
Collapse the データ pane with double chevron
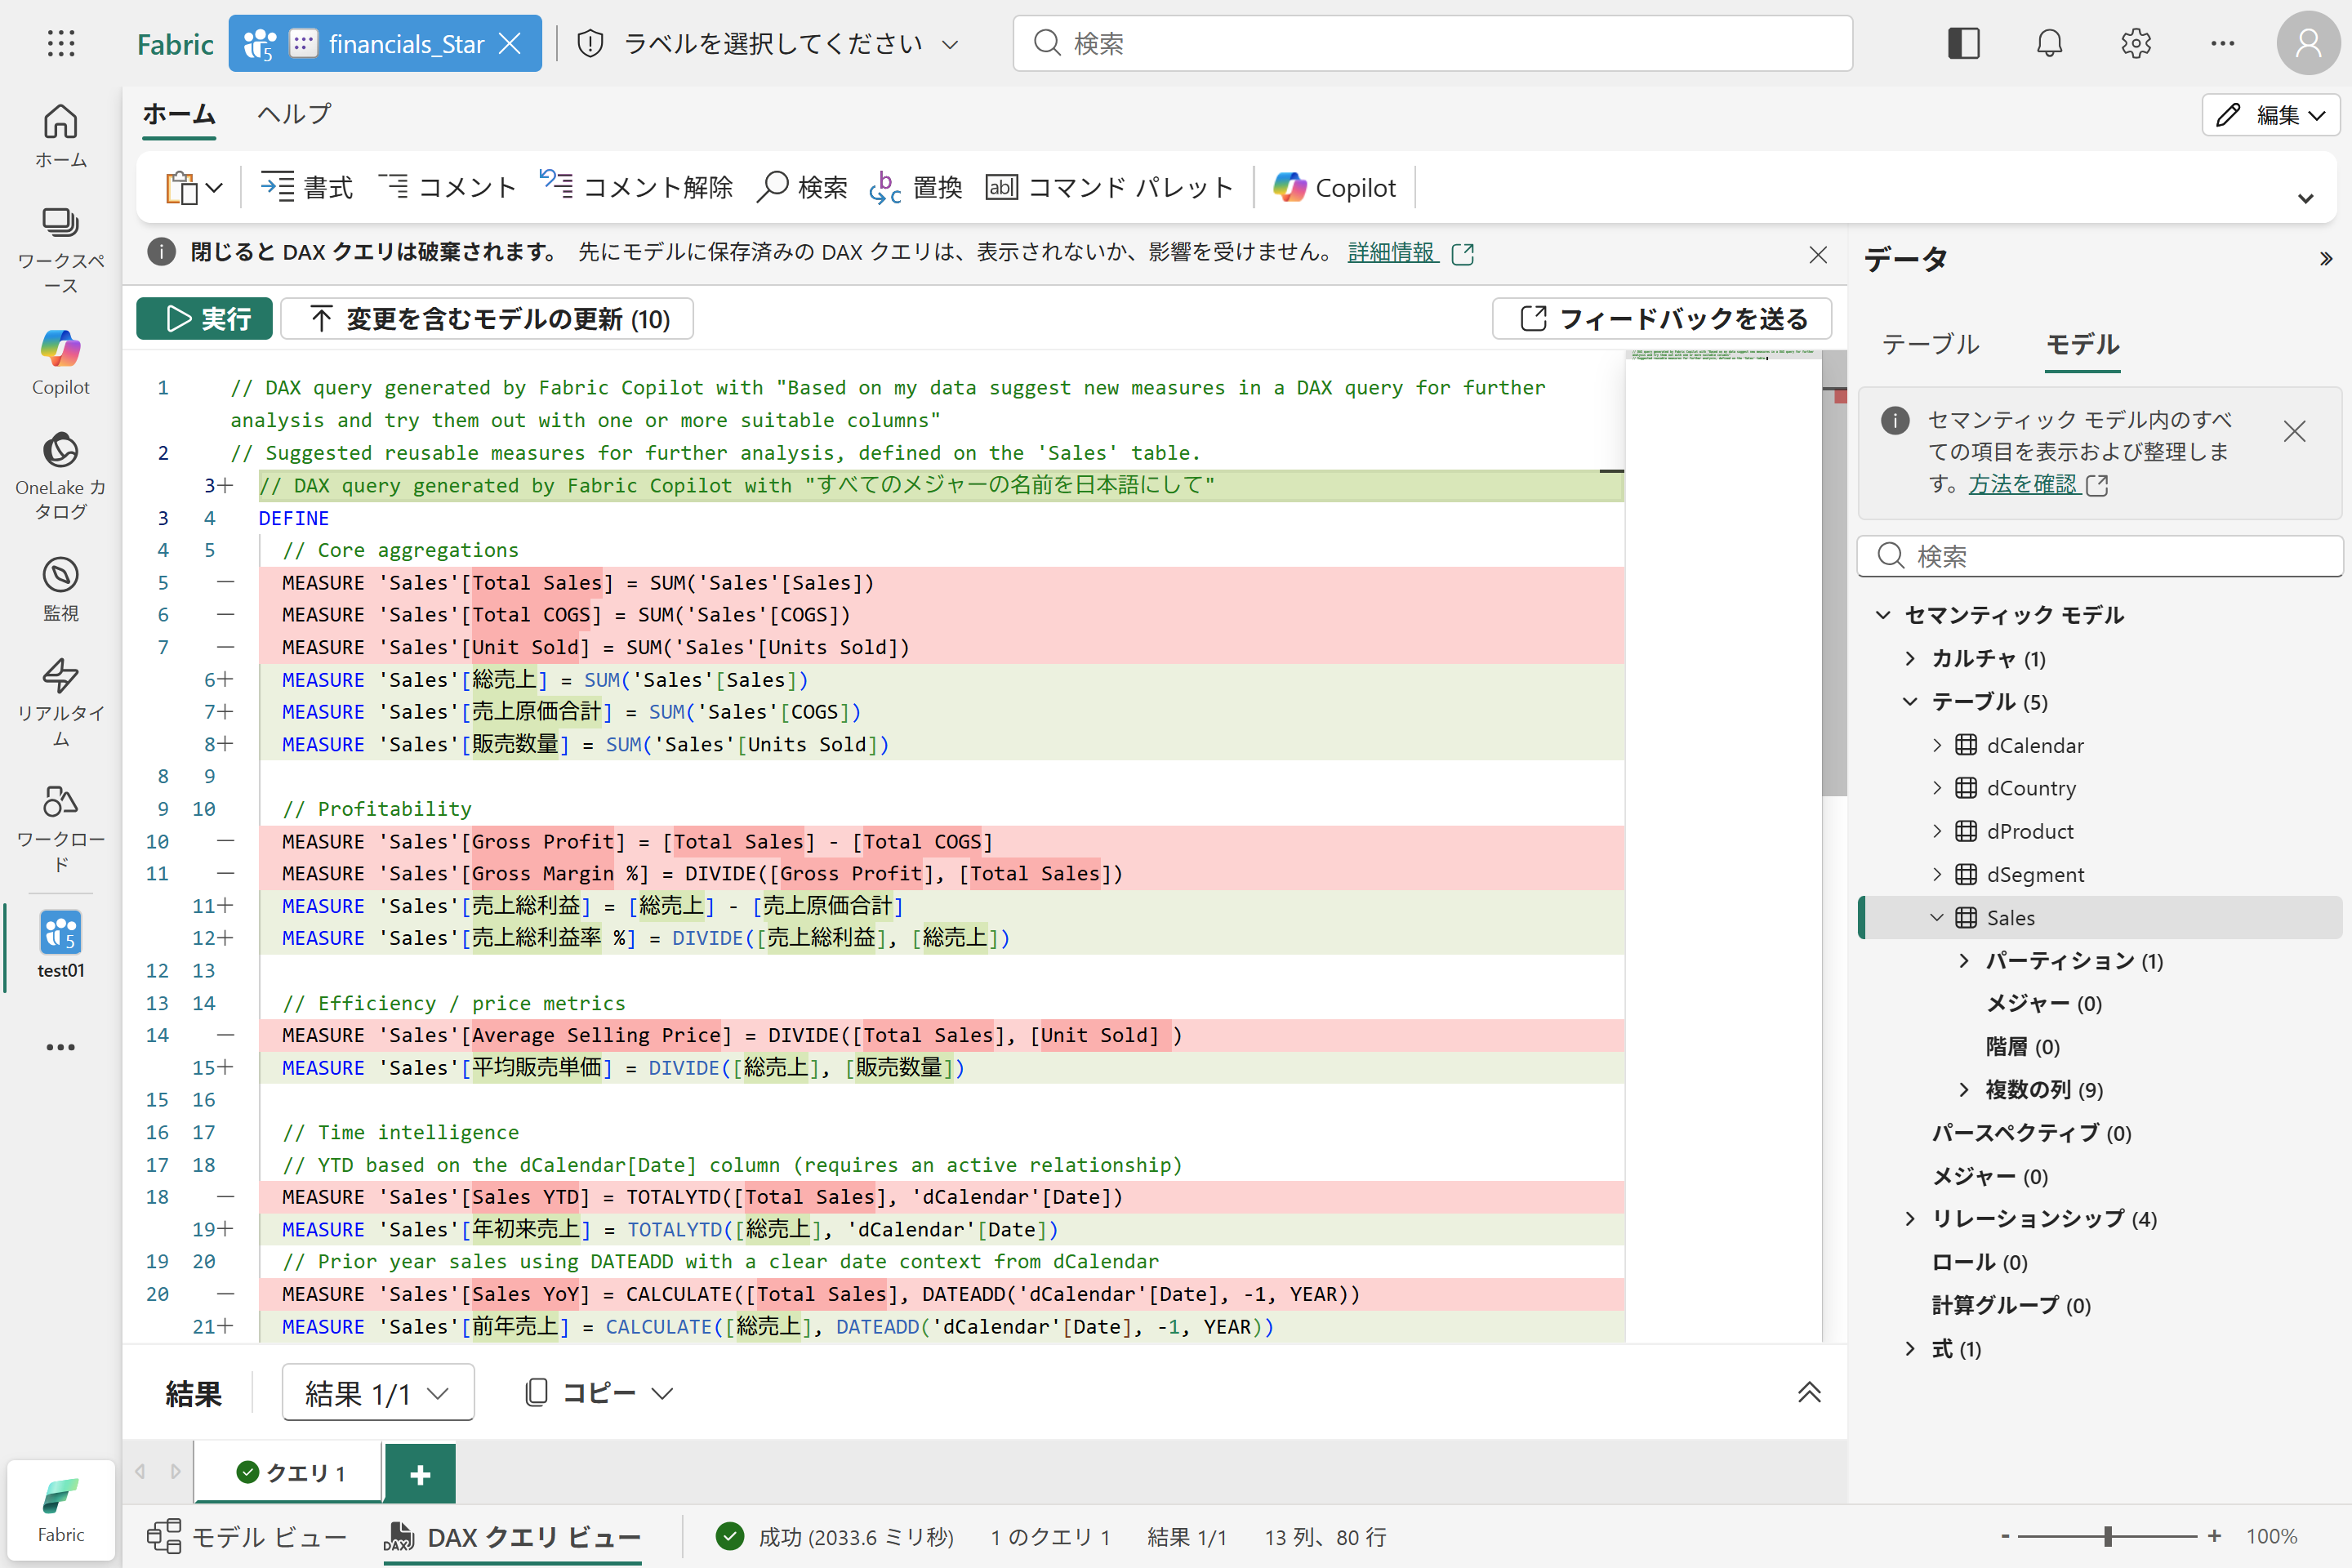coord(2325,259)
